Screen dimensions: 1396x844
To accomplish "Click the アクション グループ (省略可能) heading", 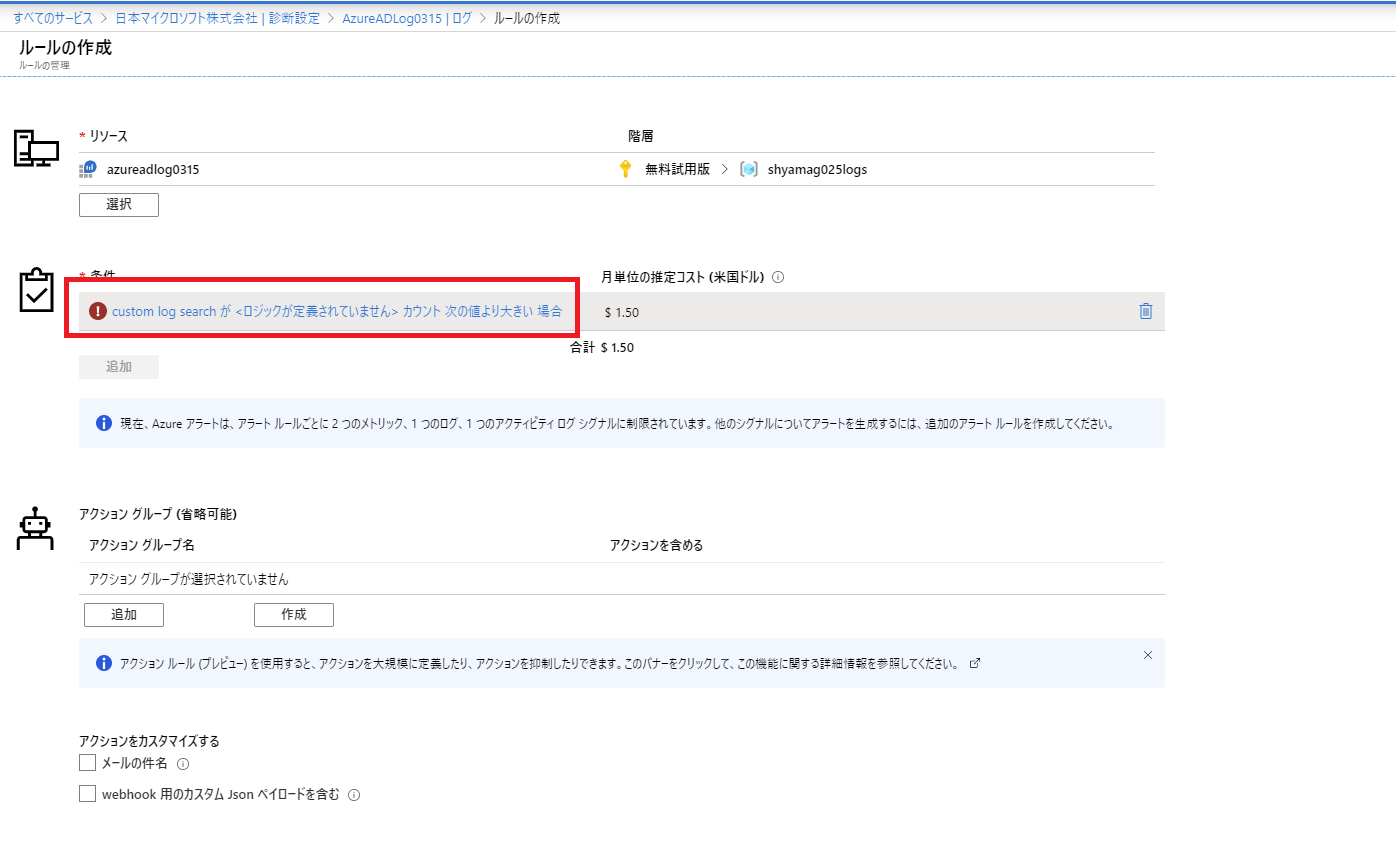I will click(x=158, y=514).
